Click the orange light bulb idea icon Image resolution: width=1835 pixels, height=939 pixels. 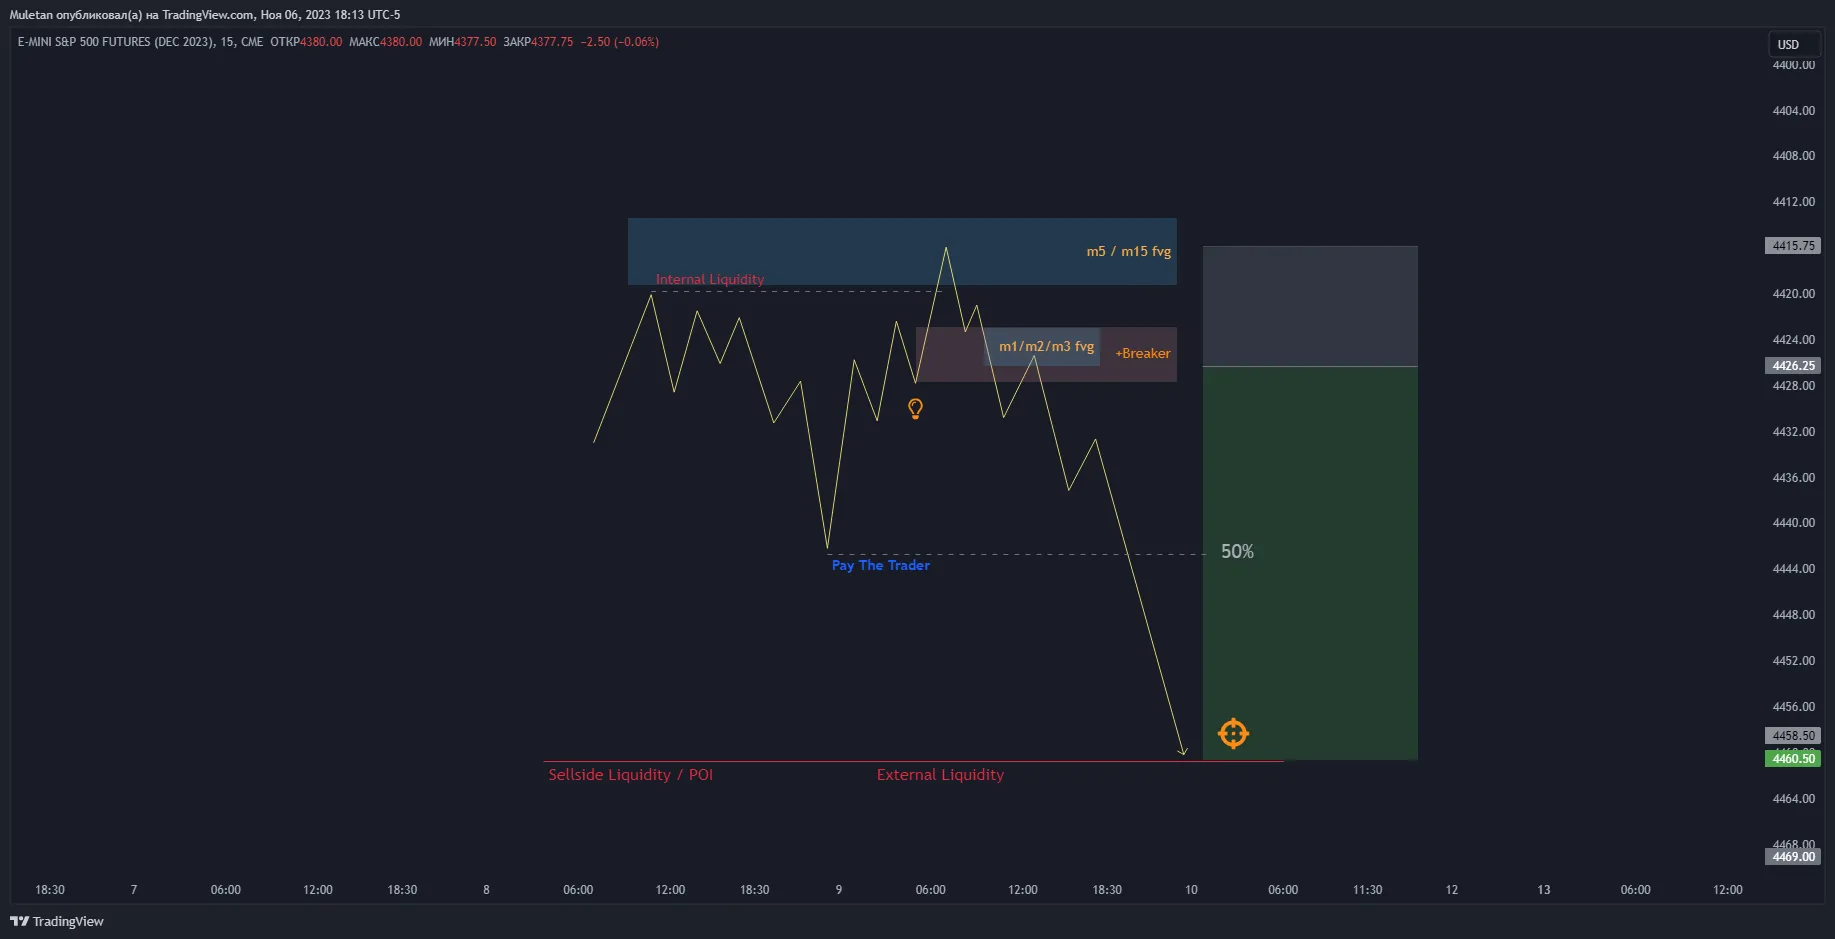click(x=915, y=408)
